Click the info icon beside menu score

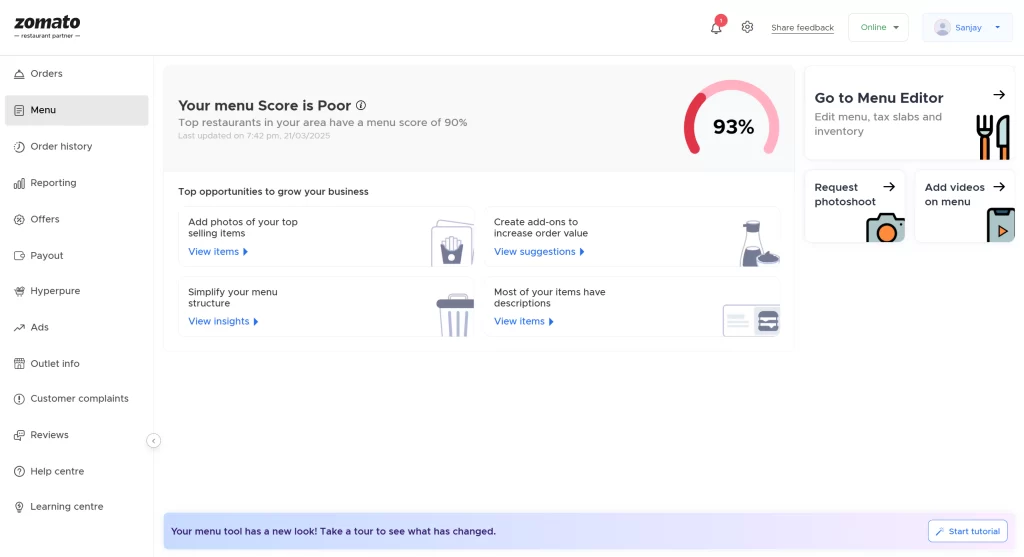coord(361,105)
